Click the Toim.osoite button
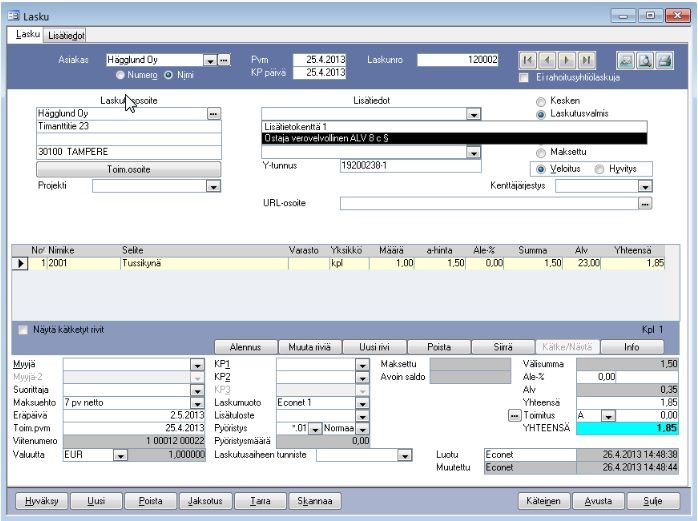698x521 pixels. pos(129,170)
